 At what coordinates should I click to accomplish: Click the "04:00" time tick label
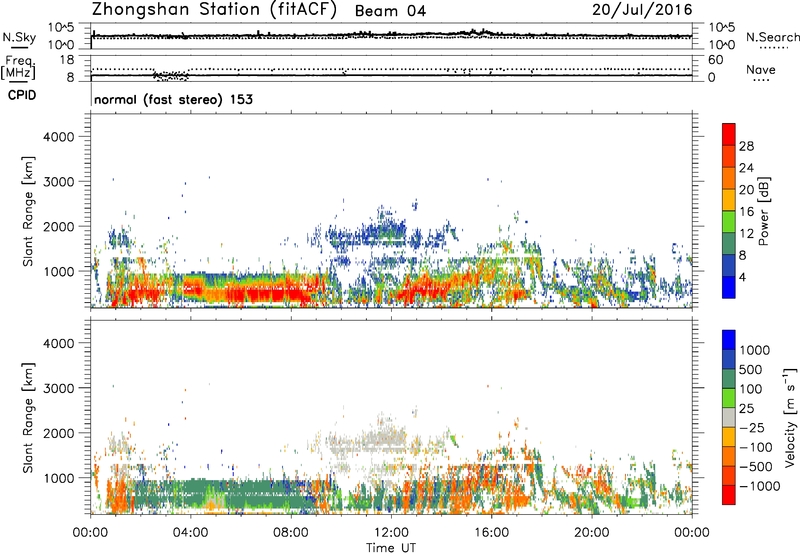pyautogui.click(x=191, y=533)
